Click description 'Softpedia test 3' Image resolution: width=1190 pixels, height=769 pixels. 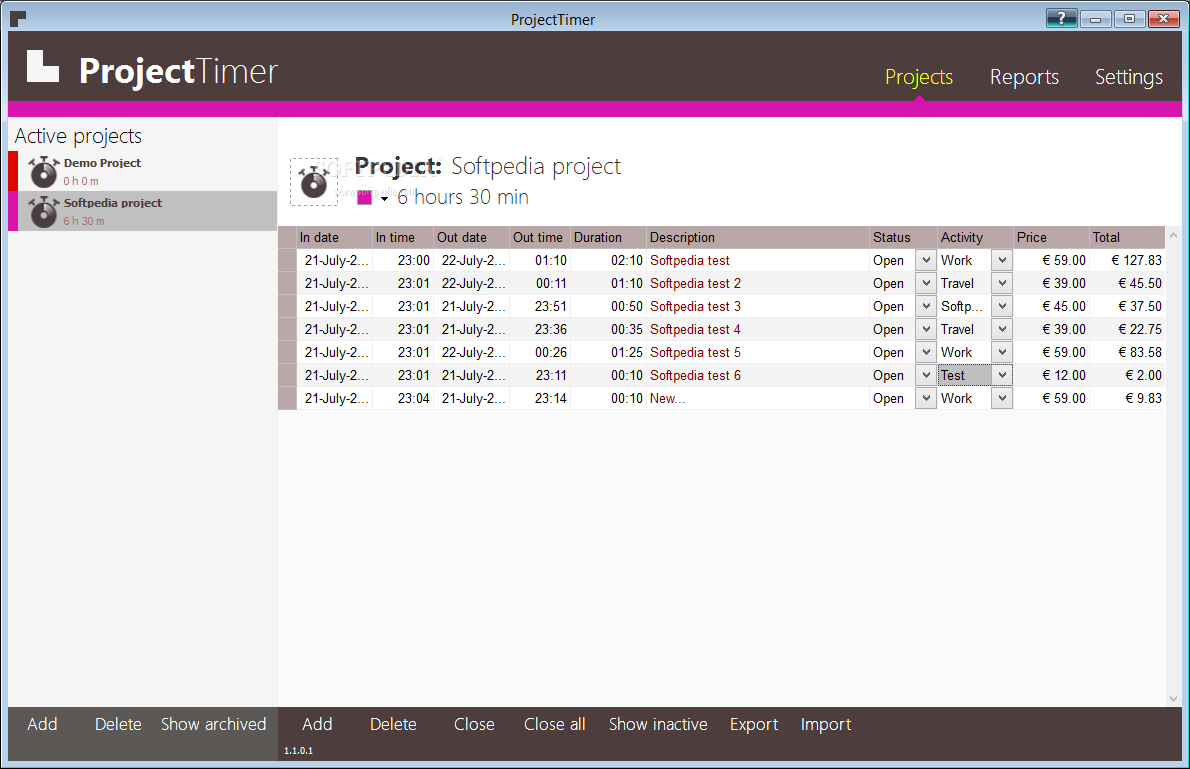(x=695, y=306)
